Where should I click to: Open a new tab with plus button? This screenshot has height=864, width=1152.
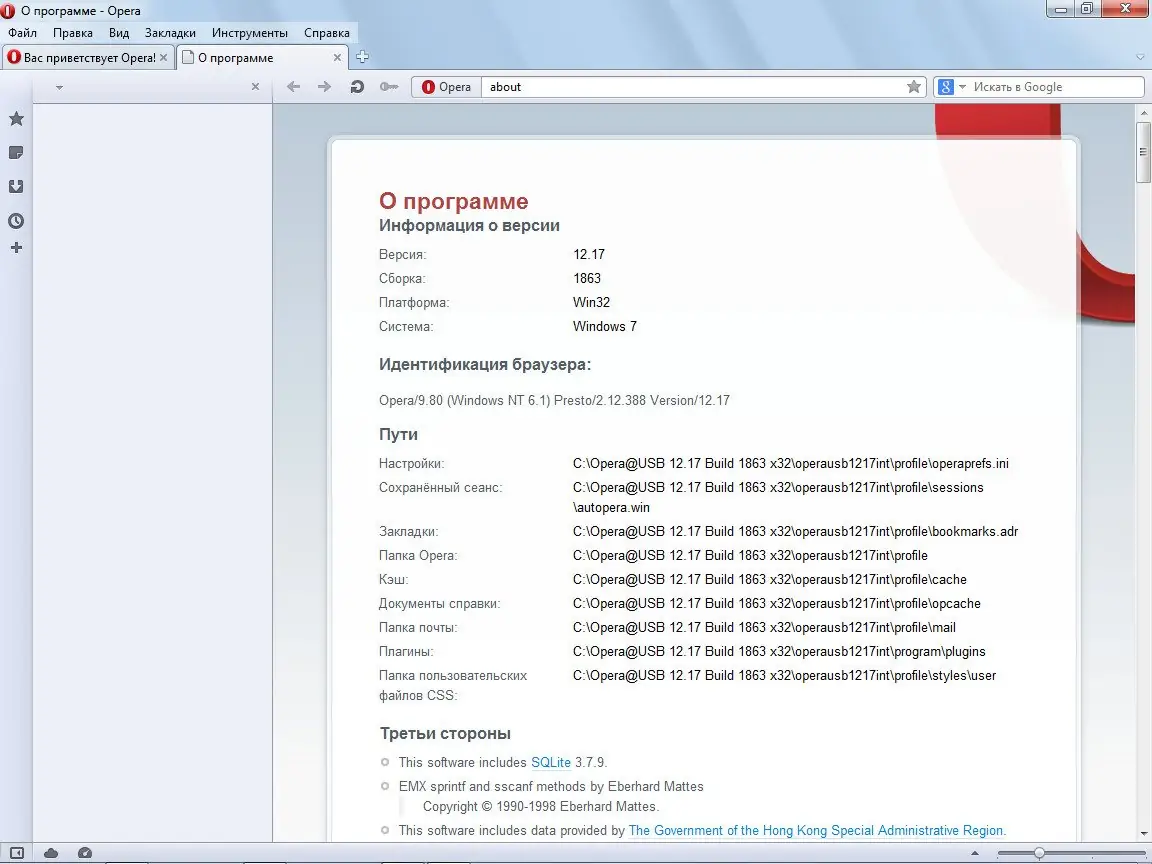[x=362, y=57]
